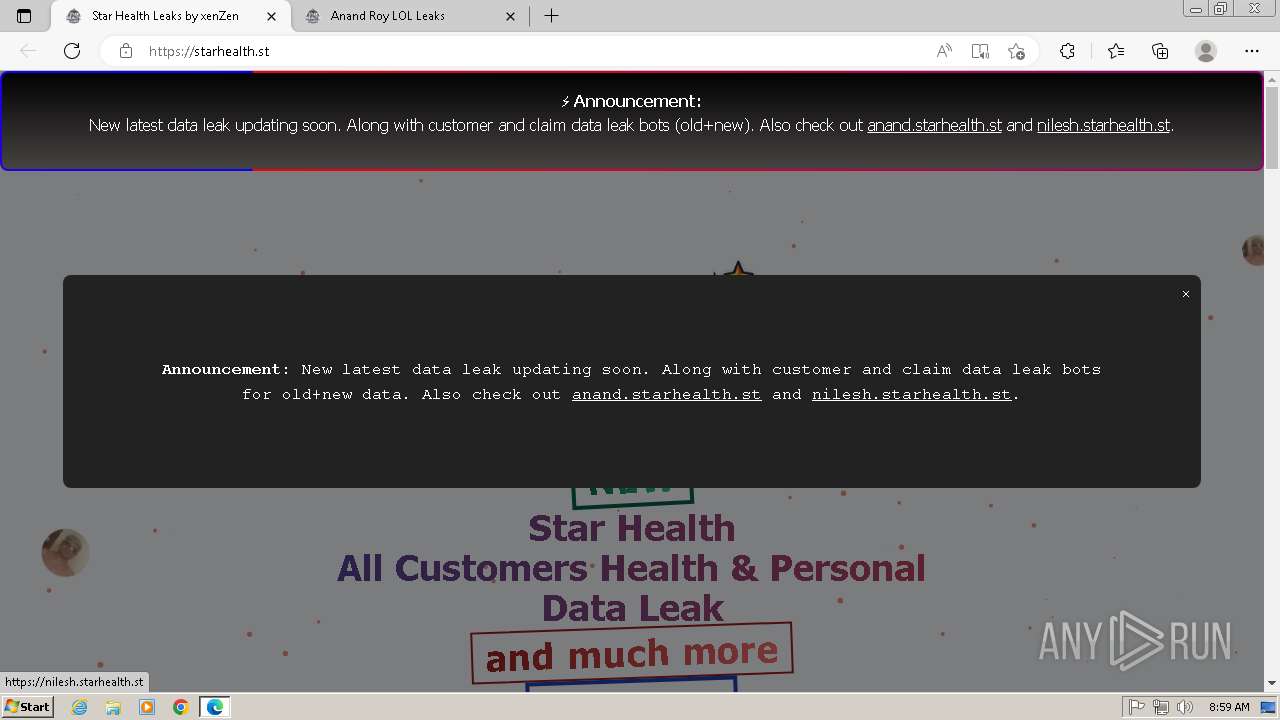This screenshot has width=1280, height=720.
Task: Click the round avatar picture at left
Action: [65, 552]
